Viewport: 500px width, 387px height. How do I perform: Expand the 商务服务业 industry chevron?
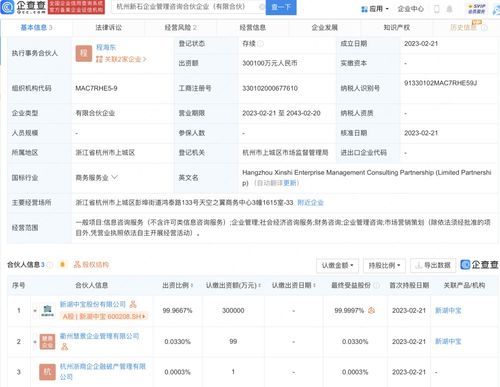pos(114,177)
